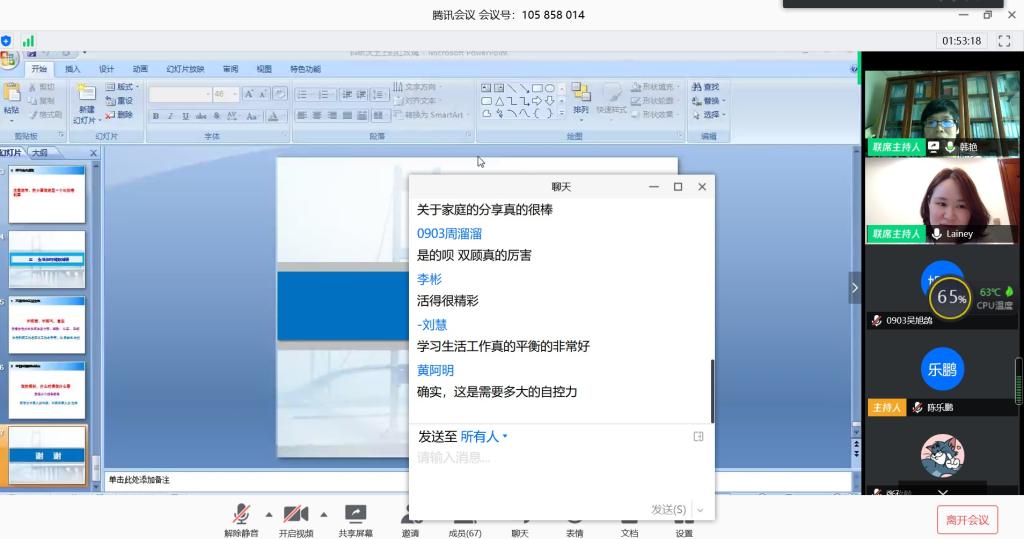Viewport: 1024px width, 539px height.
Task: Click the chat pop-out icon above input
Action: 698,437
